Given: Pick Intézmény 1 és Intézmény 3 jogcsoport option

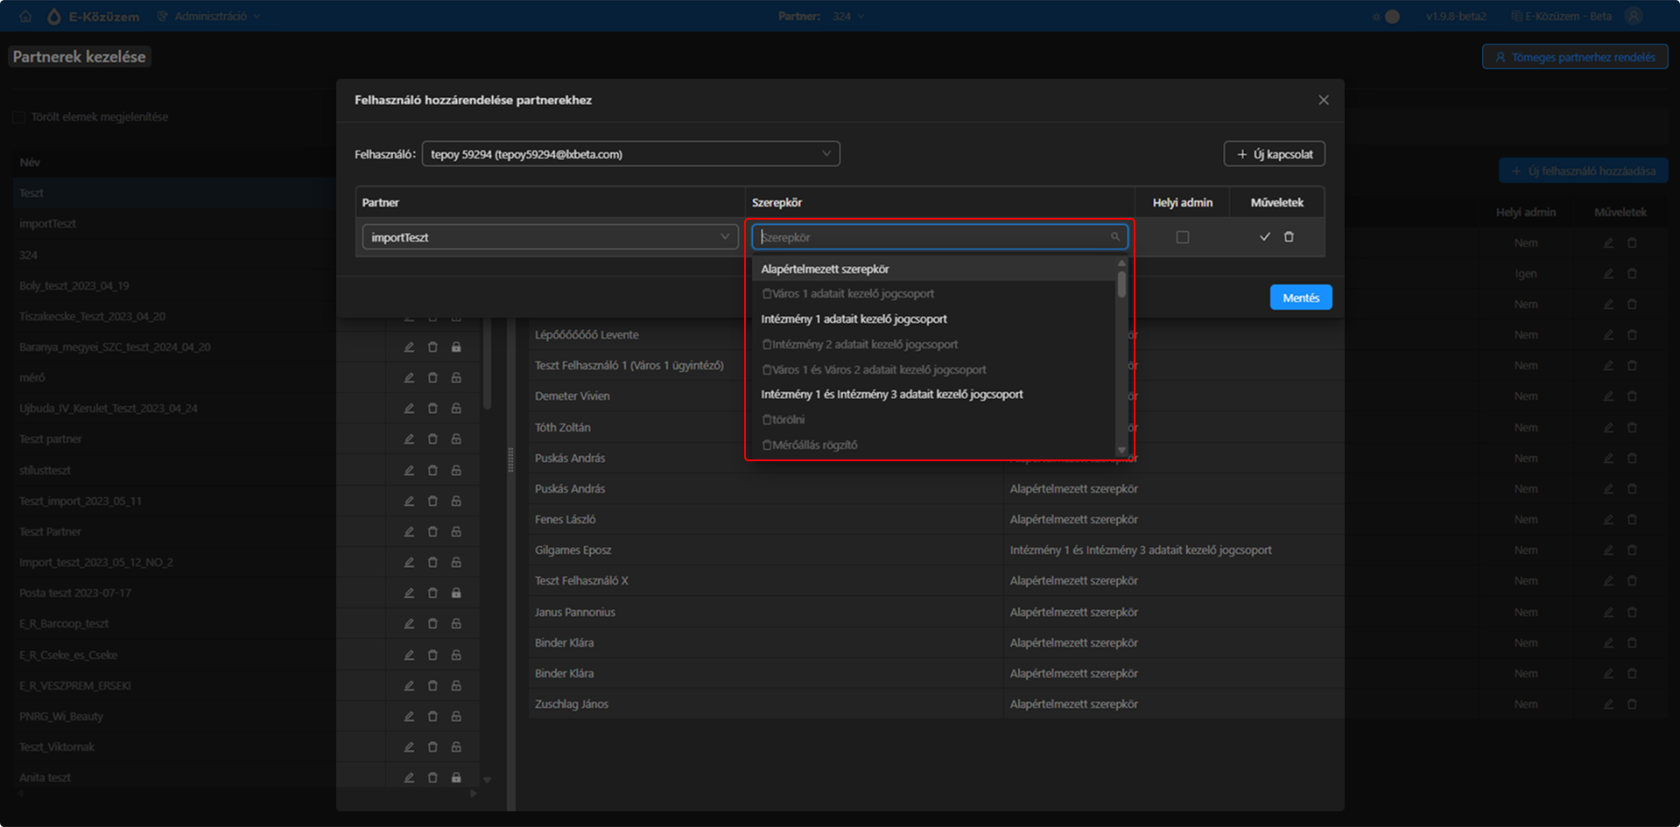Looking at the screenshot, I should pyautogui.click(x=933, y=394).
